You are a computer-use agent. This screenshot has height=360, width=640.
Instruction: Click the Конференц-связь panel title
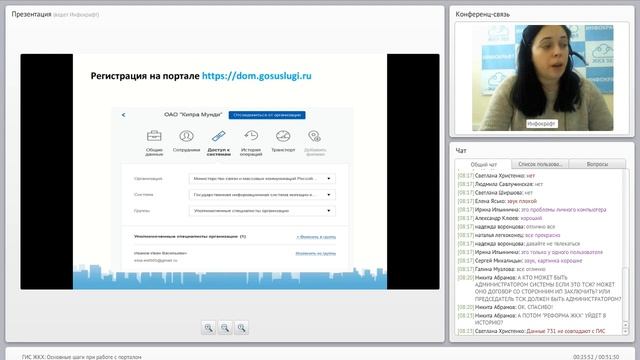pos(482,14)
